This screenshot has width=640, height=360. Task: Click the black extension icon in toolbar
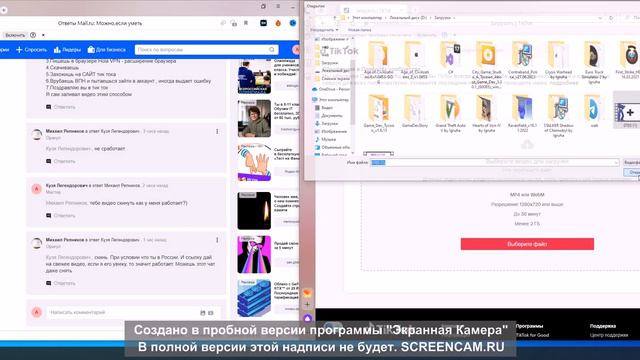(263, 23)
